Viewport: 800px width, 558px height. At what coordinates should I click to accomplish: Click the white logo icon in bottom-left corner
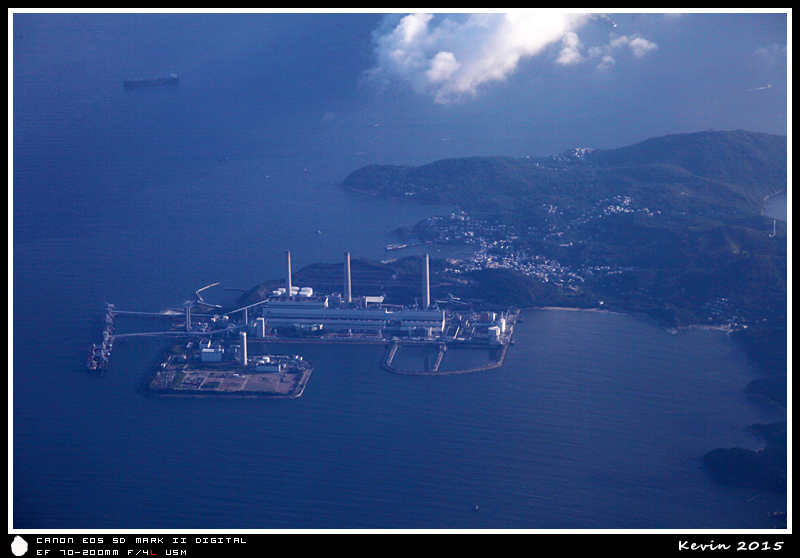20,545
